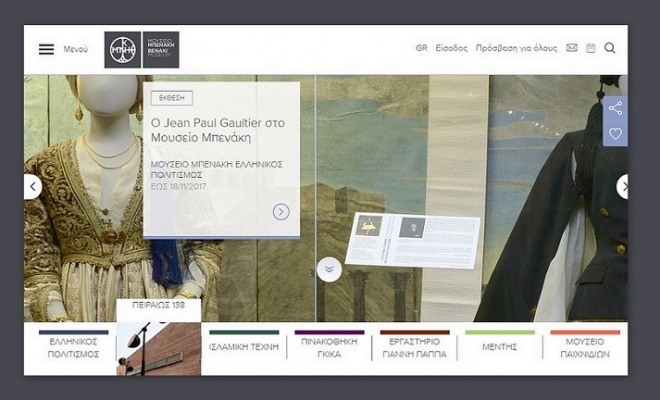Click the circled arrow in exhibition card
The height and width of the screenshot is (400, 660).
281,212
